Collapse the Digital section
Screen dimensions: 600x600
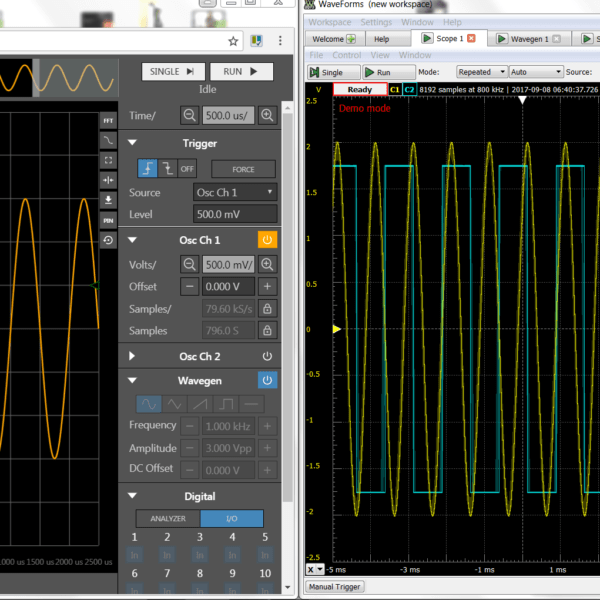(132, 496)
